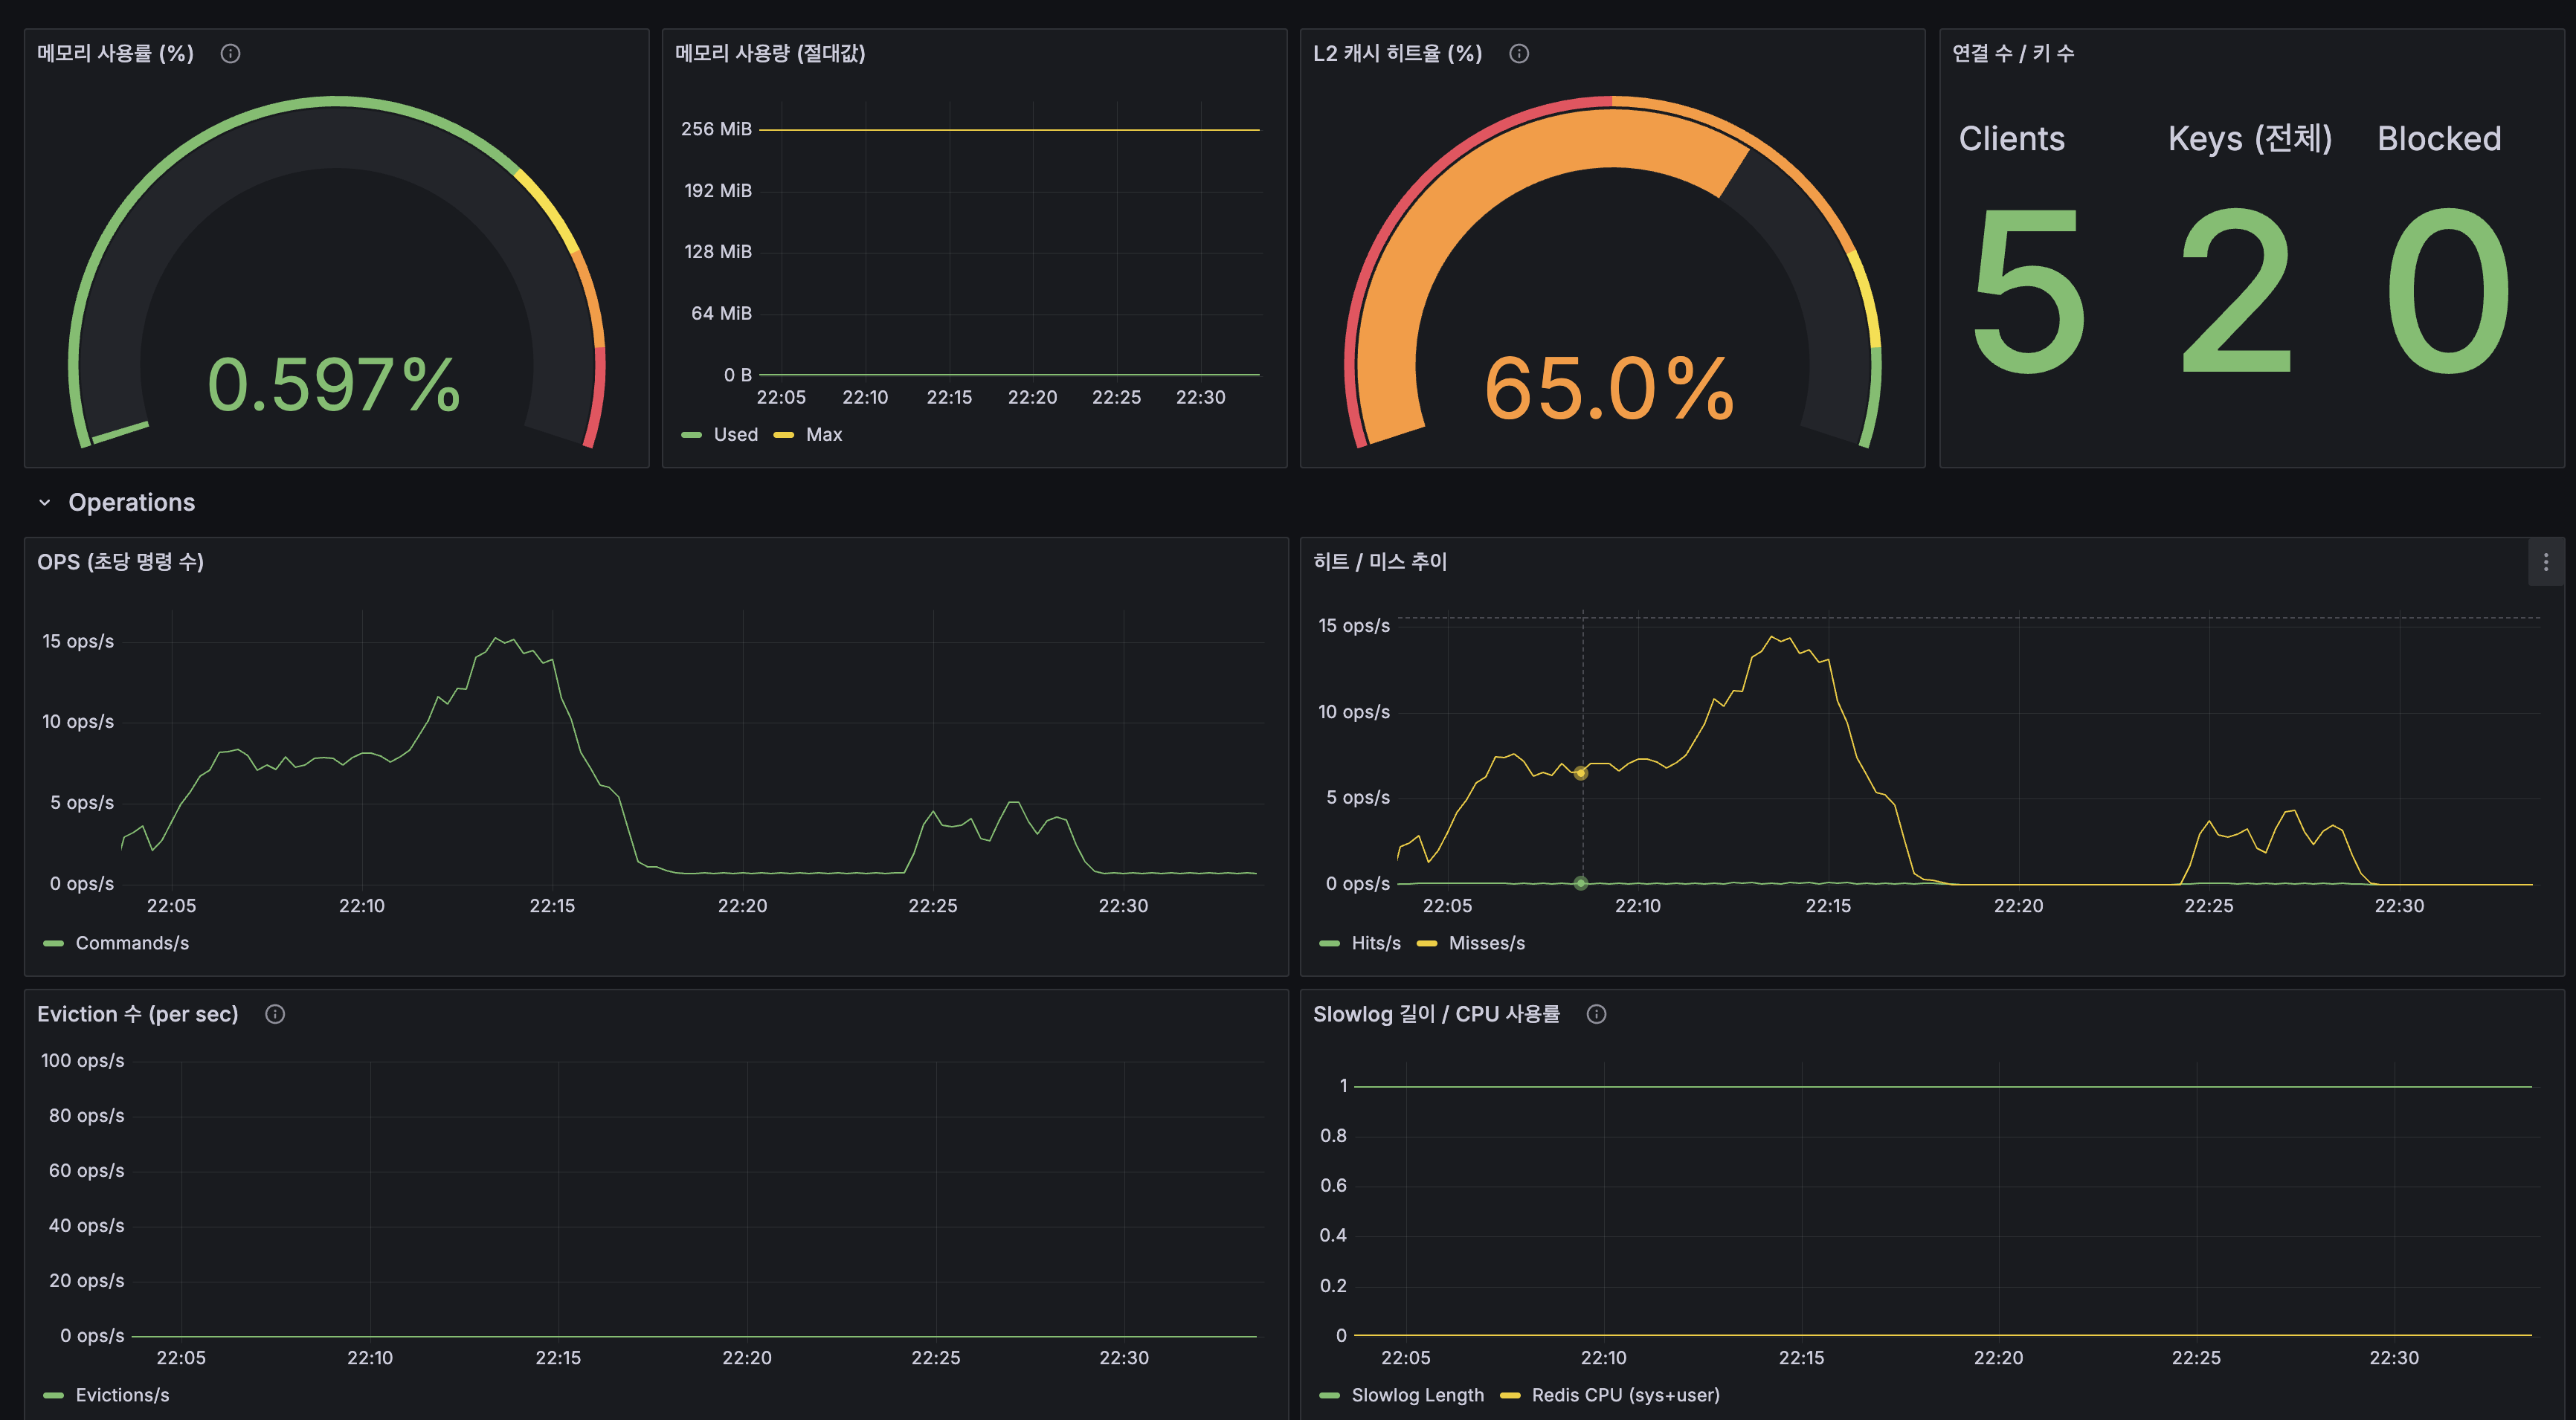This screenshot has width=2576, height=1420.
Task: Click the Clients stat value 5
Action: click(x=2028, y=292)
